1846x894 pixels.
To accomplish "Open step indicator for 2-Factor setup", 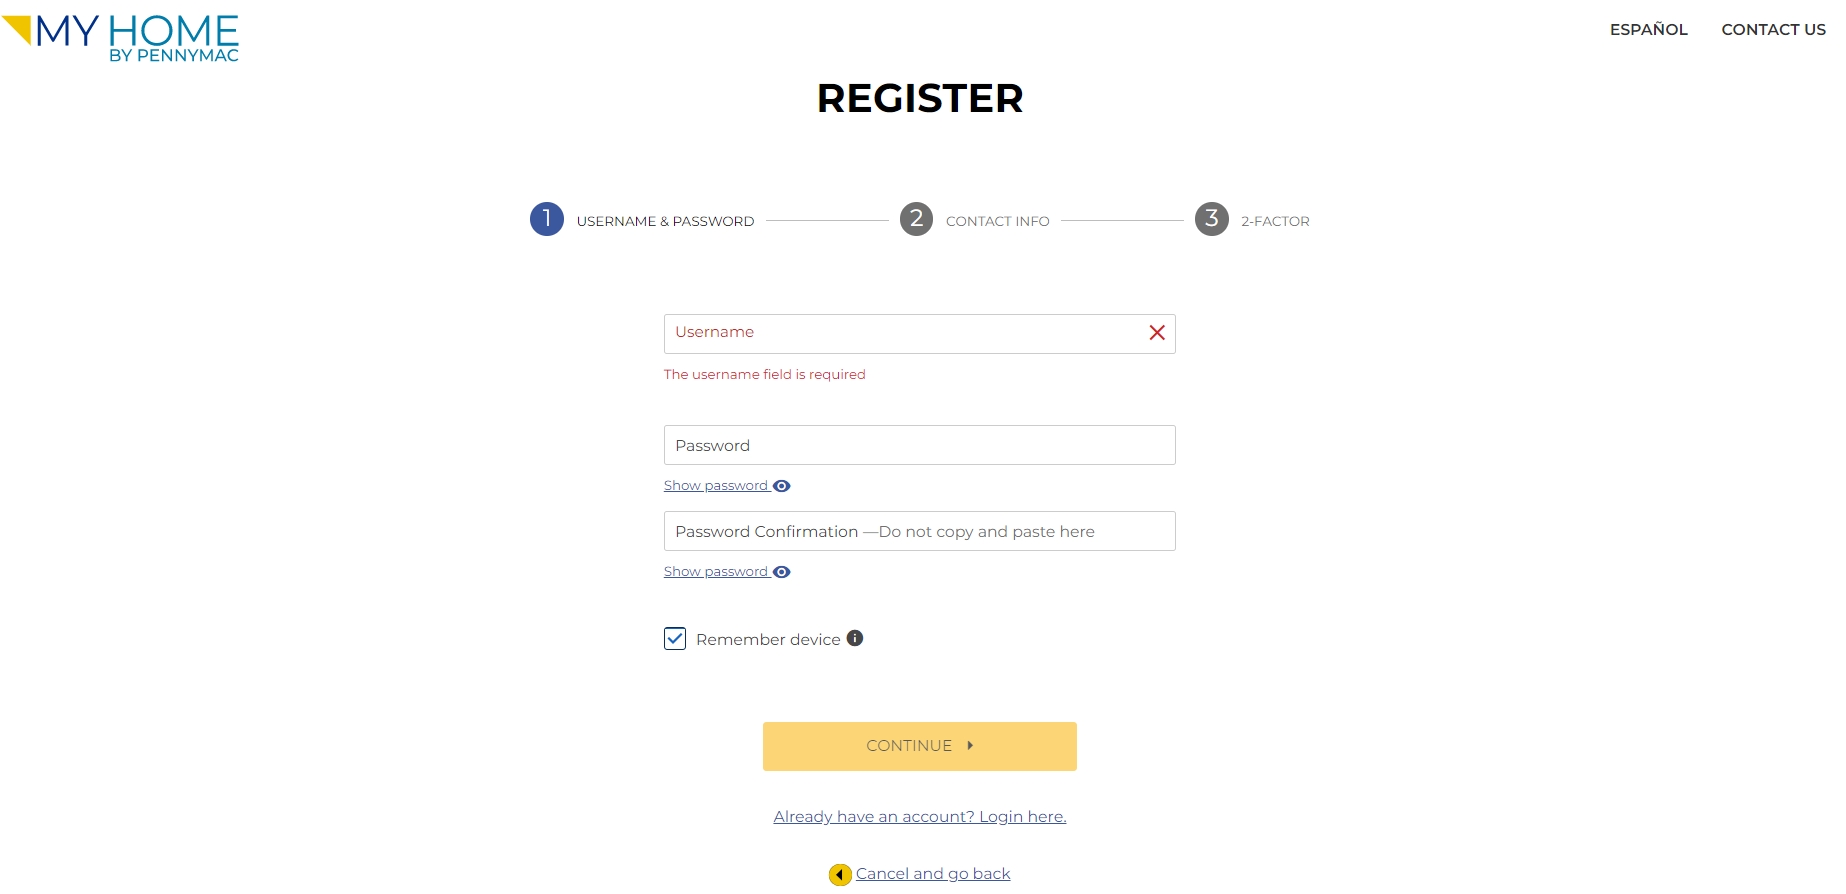I will click(x=1211, y=219).
